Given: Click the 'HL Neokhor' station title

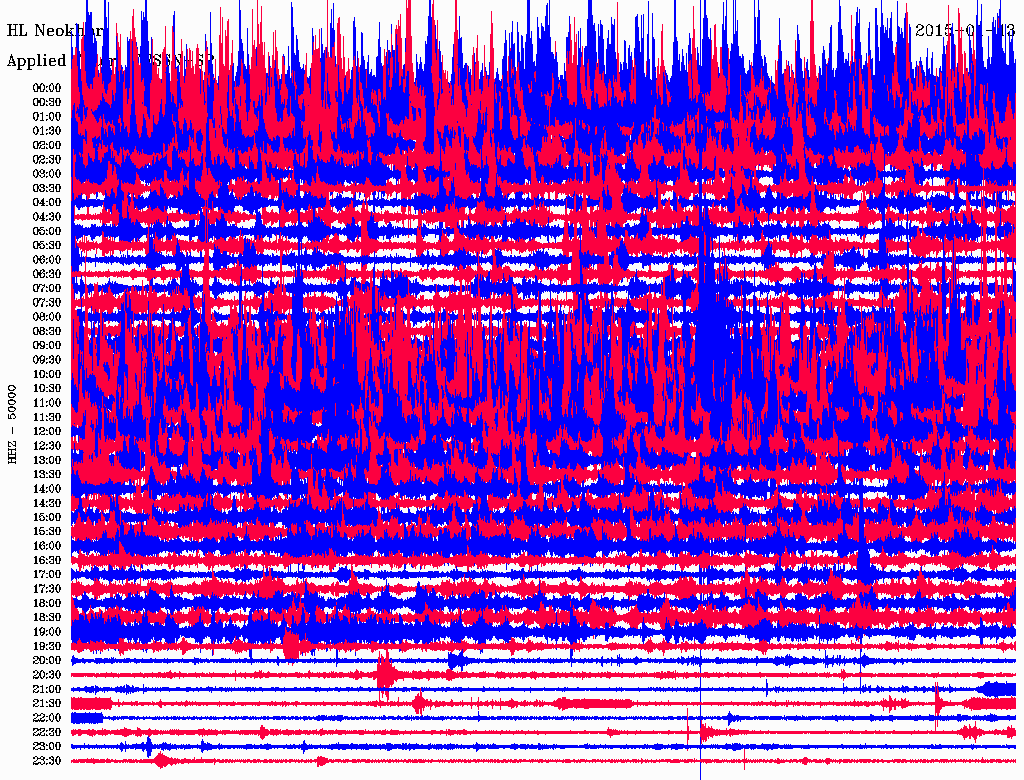Looking at the screenshot, I should 55,30.
